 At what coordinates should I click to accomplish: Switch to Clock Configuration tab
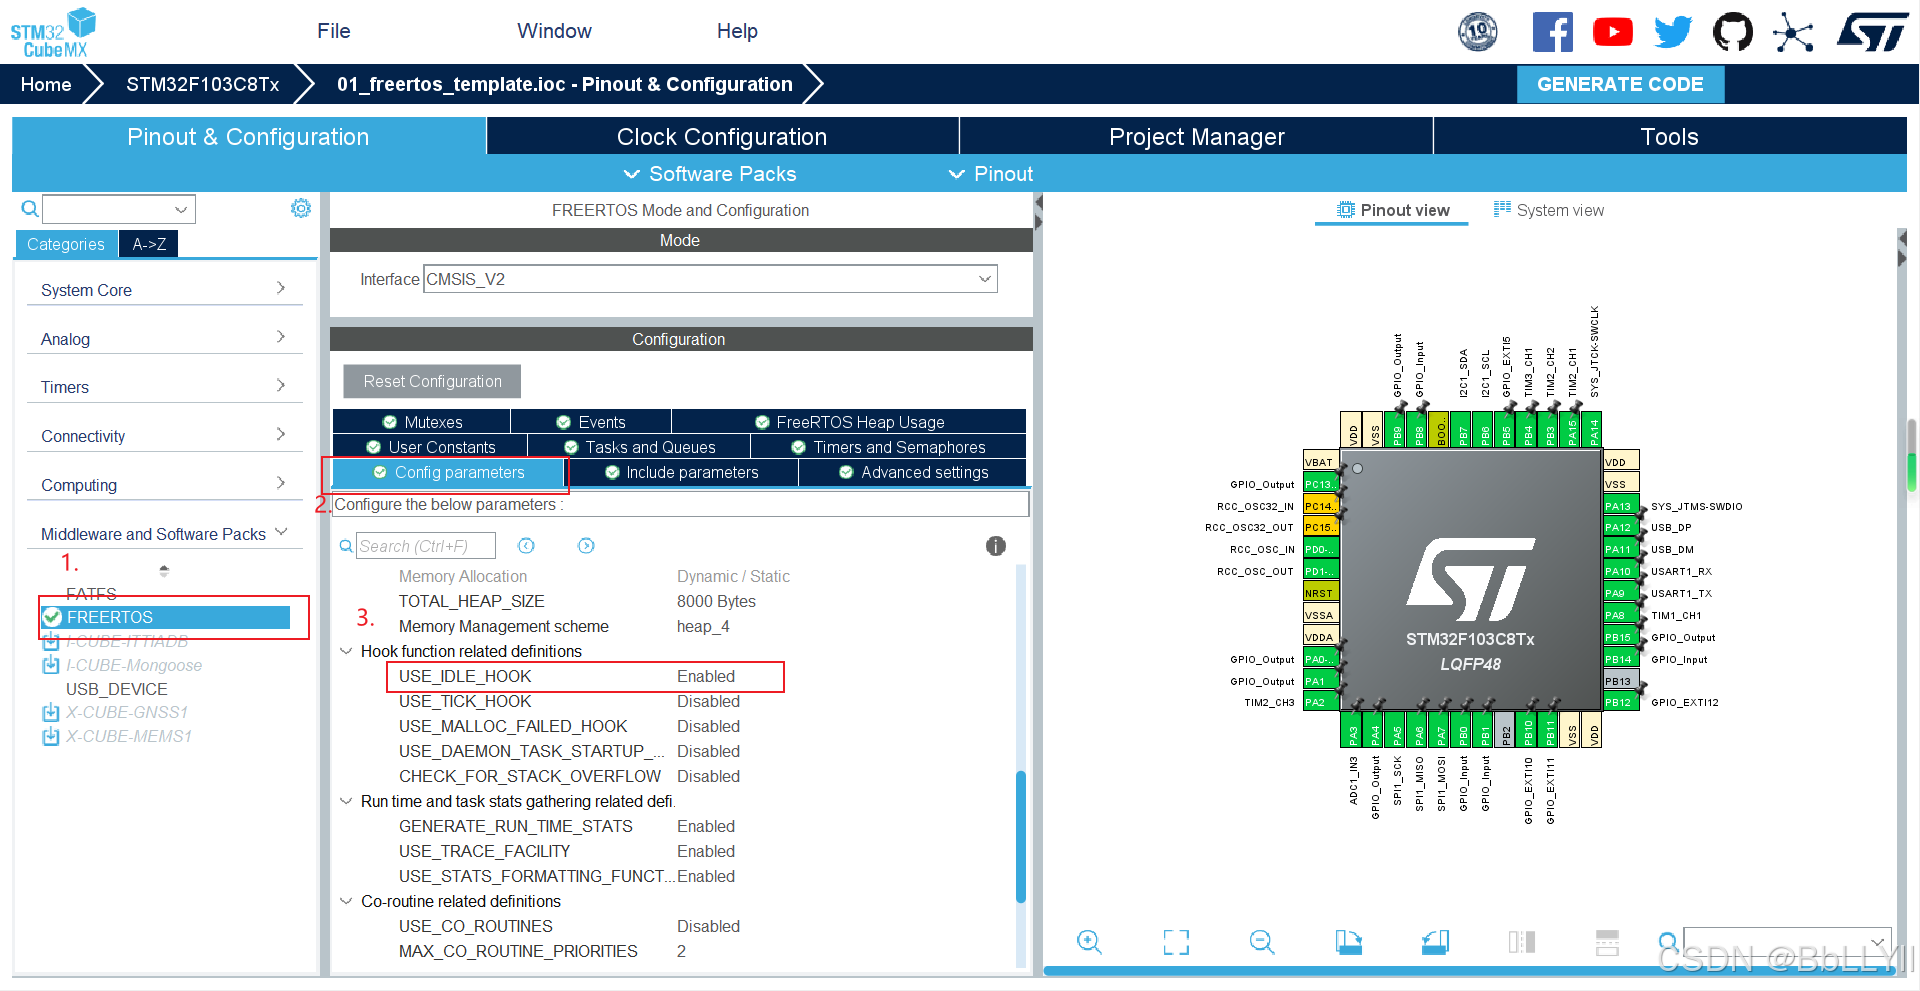coord(722,137)
